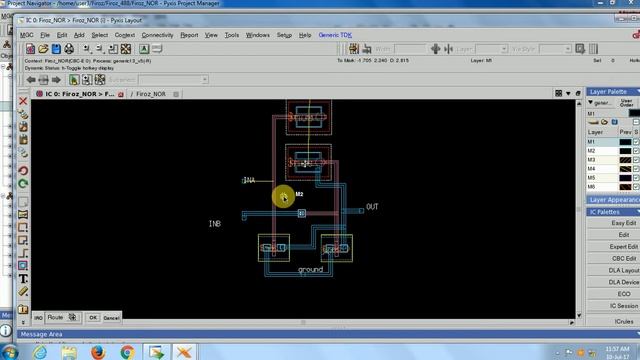Click the M1 layer color swatch
Viewport: 640px width, 360px height.
[x=625, y=142]
